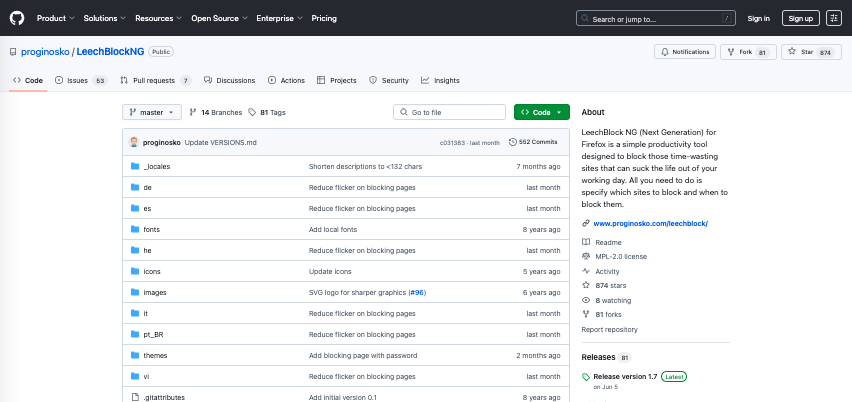Click the commits history clock icon

click(x=512, y=142)
